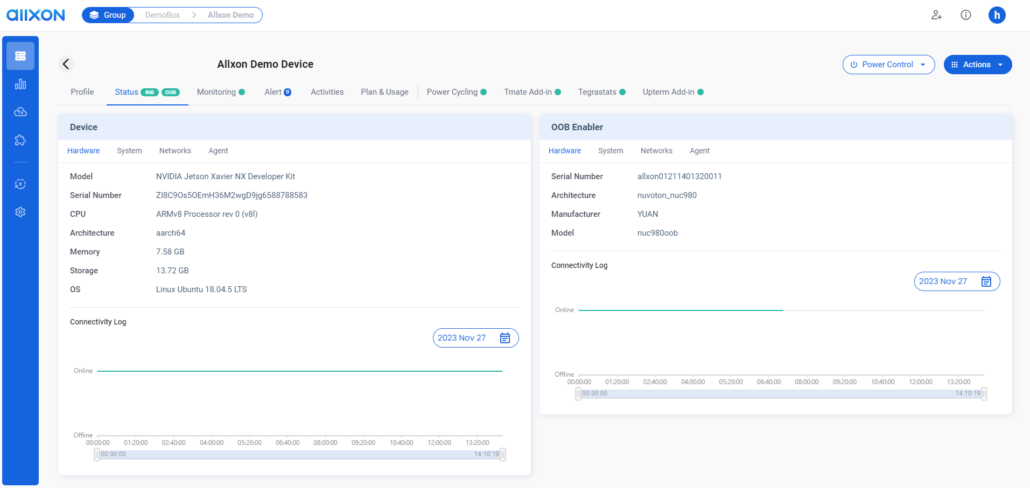Open the settings gear in sidebar
The height and width of the screenshot is (488, 1030).
(20, 212)
